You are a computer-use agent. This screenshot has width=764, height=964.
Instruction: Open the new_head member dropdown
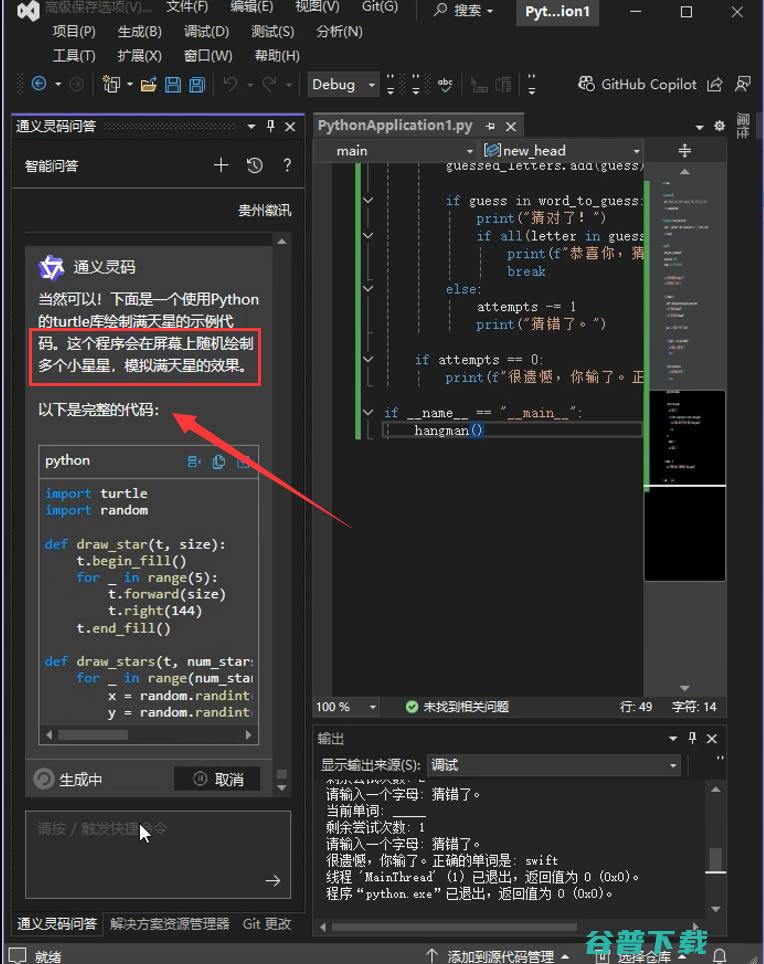click(x=562, y=151)
